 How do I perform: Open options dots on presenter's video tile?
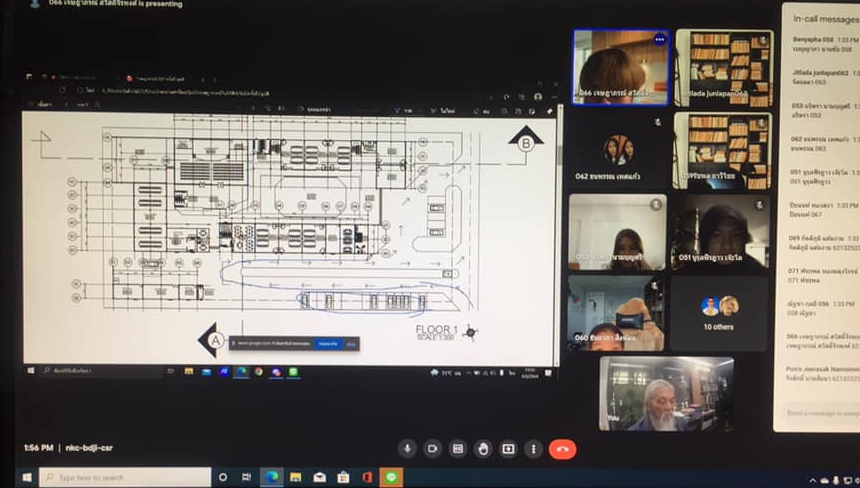[x=659, y=39]
